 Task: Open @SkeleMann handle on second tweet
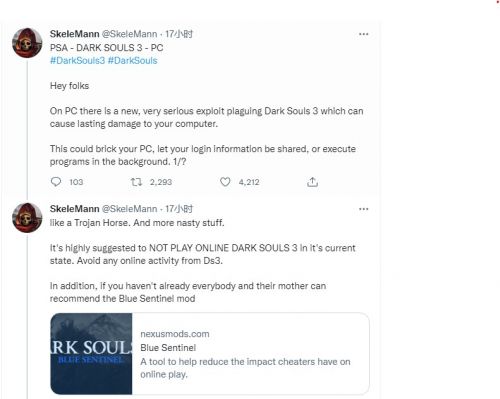tap(129, 209)
